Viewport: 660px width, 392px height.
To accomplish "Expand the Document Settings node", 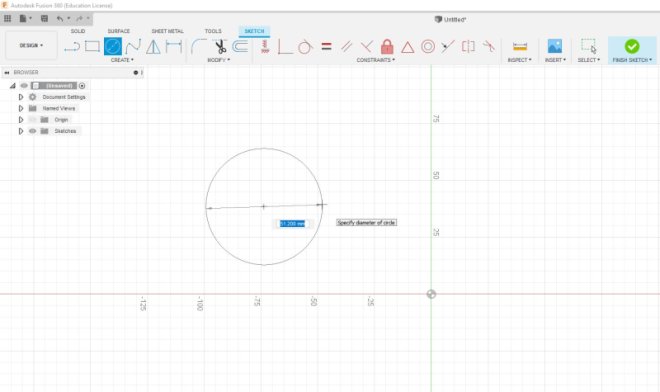I will pyautogui.click(x=21, y=97).
